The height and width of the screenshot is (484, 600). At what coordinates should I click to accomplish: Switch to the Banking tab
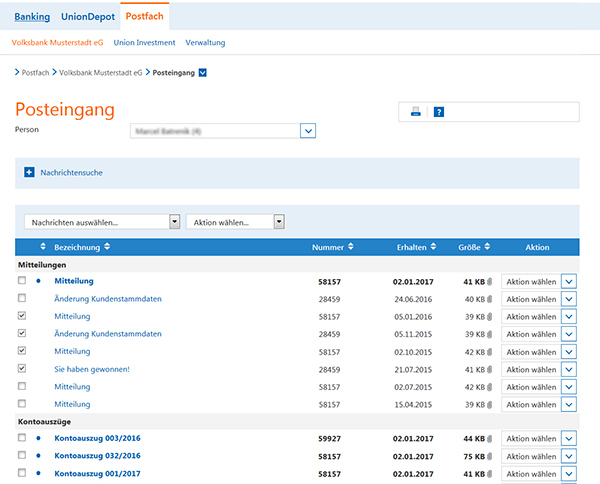(x=32, y=17)
